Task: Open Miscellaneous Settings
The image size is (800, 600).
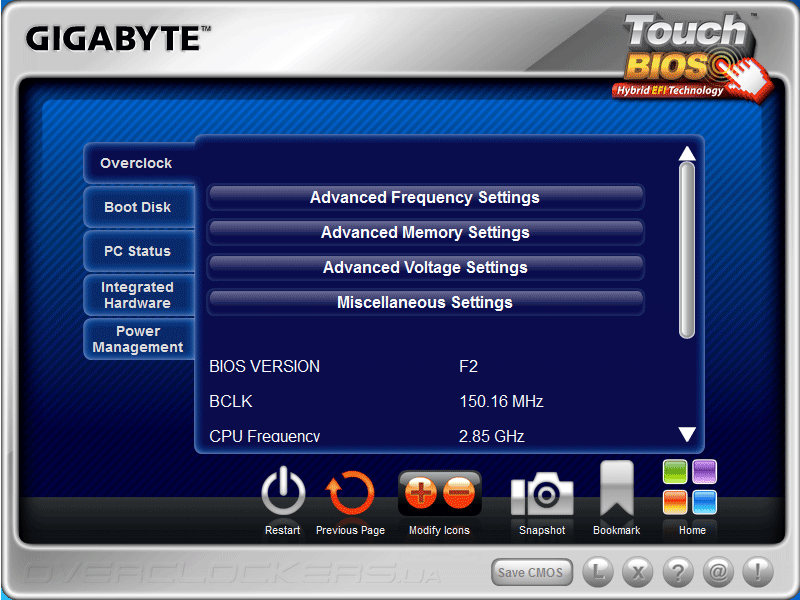Action: click(x=425, y=303)
